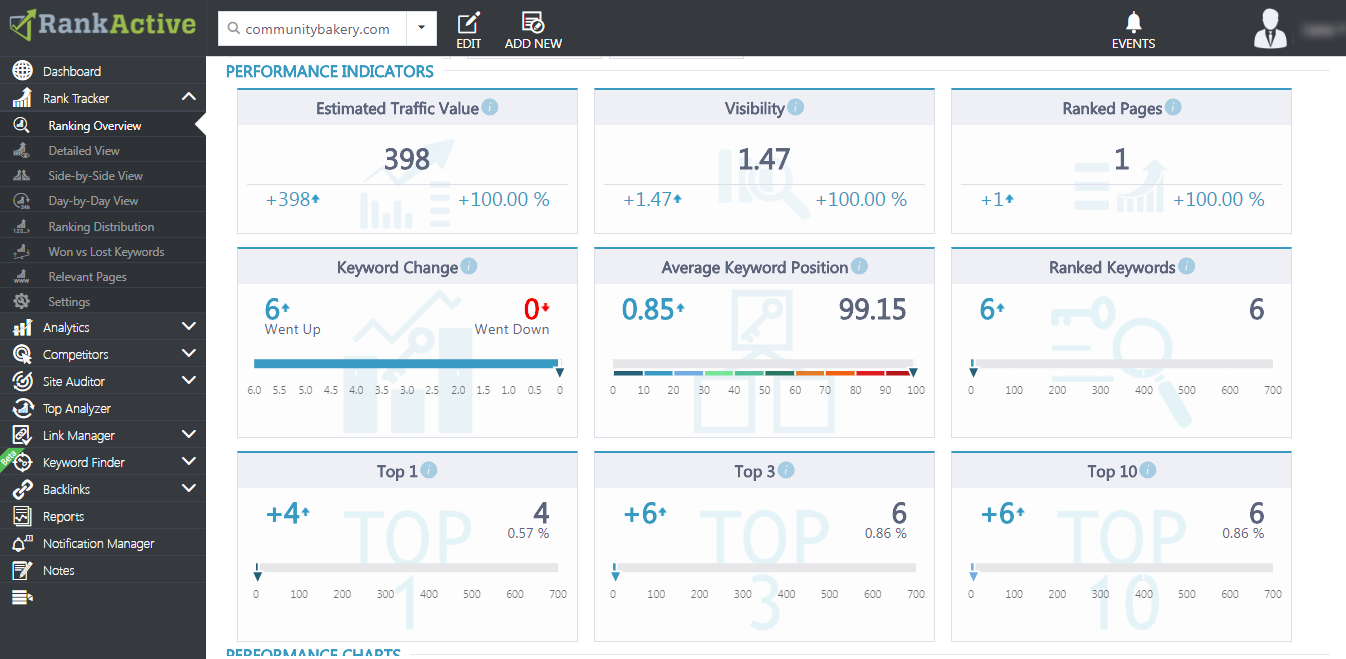Click the Estimated Traffic Value info icon
This screenshot has height=659, width=1346.
490,107
